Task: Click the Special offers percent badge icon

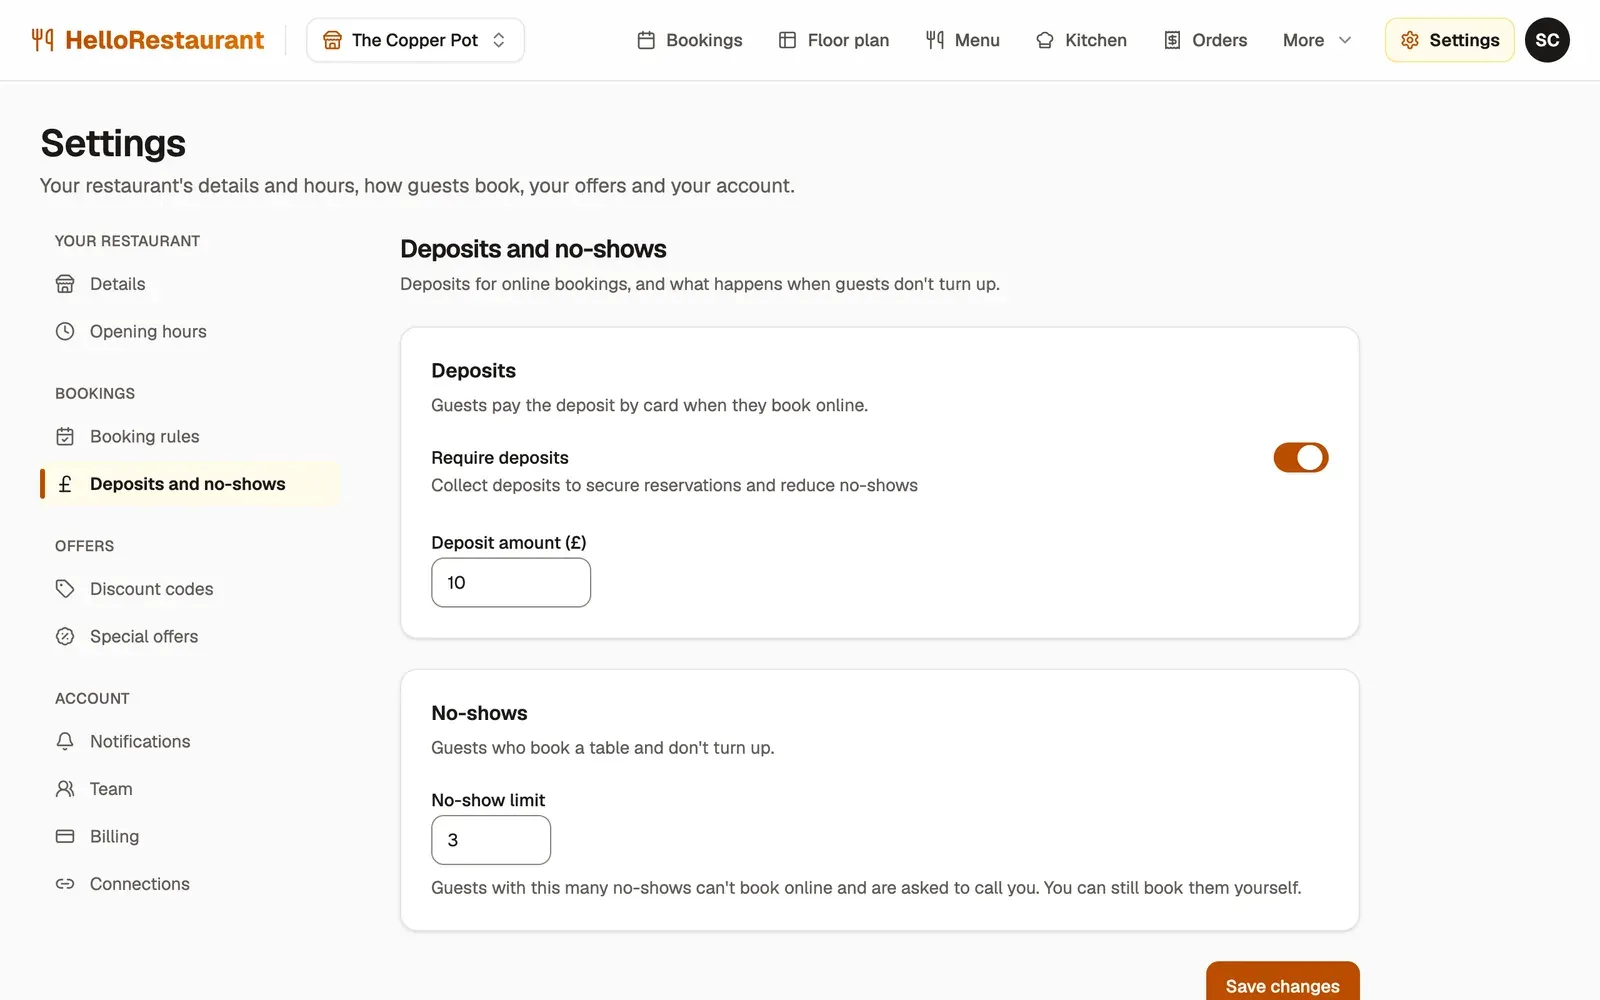Action: [65, 636]
